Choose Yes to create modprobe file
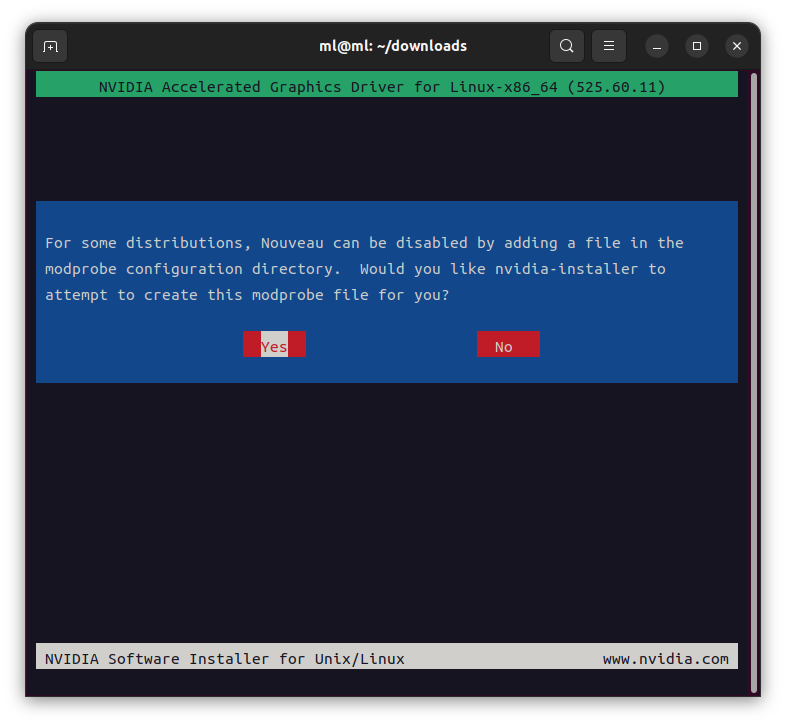Screen dimensions: 786x725 click(274, 344)
